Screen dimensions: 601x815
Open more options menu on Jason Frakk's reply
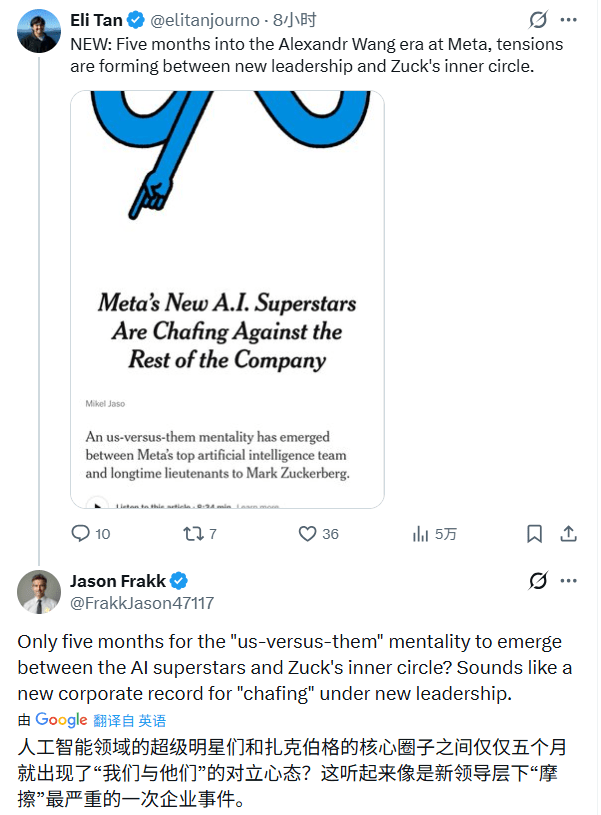569,581
